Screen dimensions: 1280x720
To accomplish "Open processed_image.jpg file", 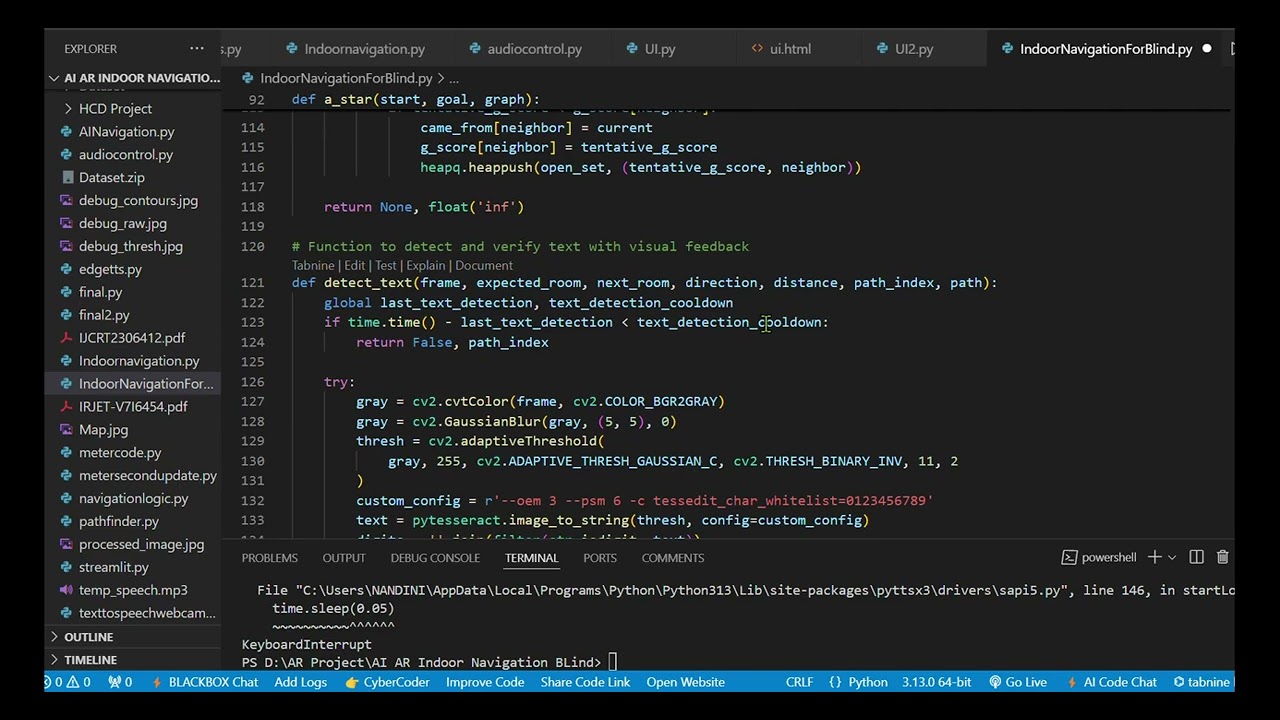I will pyautogui.click(x=141, y=545).
